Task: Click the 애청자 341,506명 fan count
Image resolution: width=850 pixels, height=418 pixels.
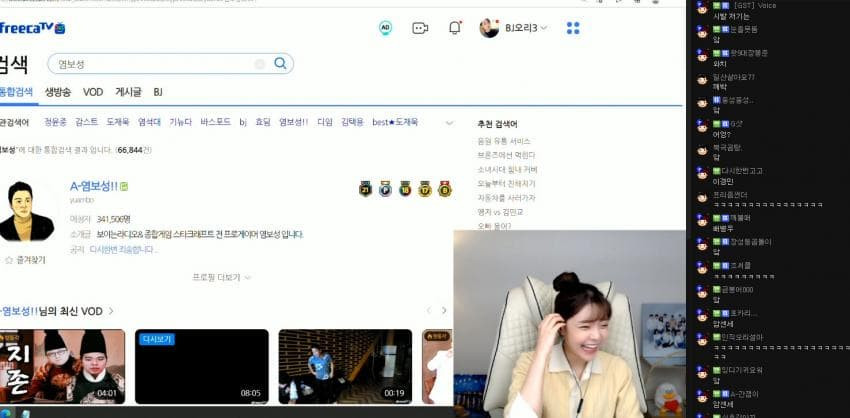Action: [x=100, y=220]
